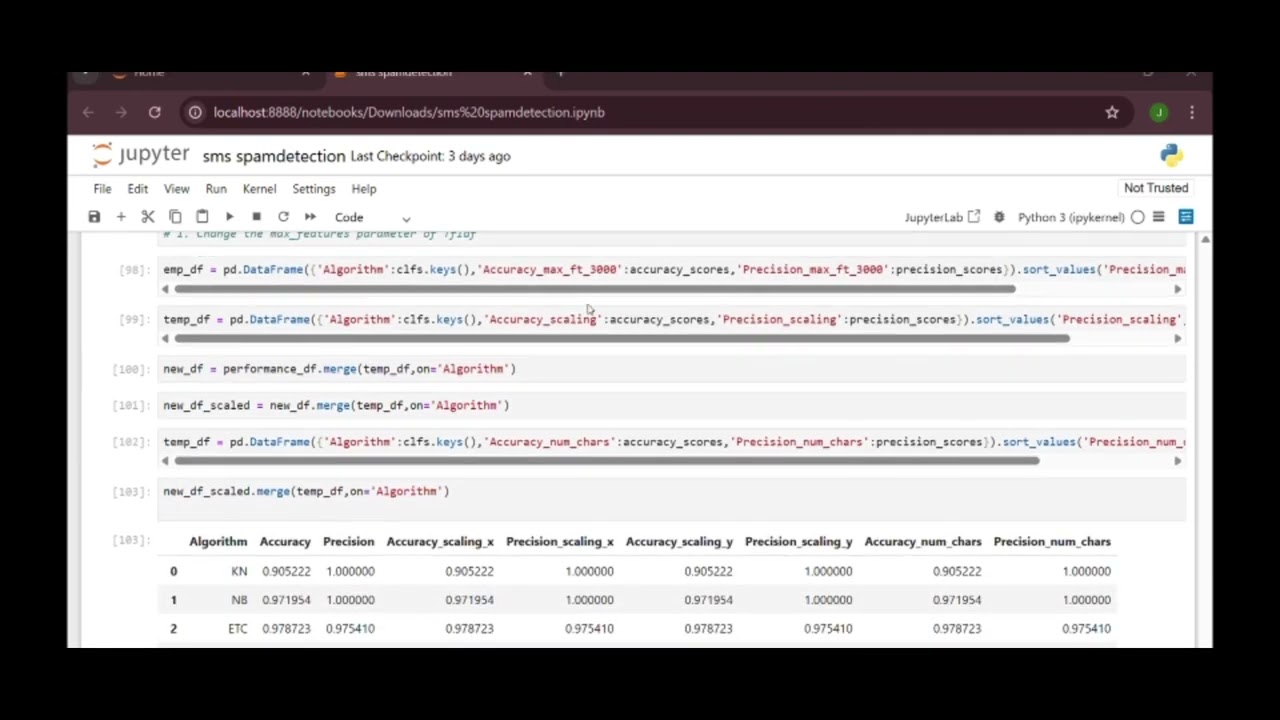Copy the selected cell

175,217
